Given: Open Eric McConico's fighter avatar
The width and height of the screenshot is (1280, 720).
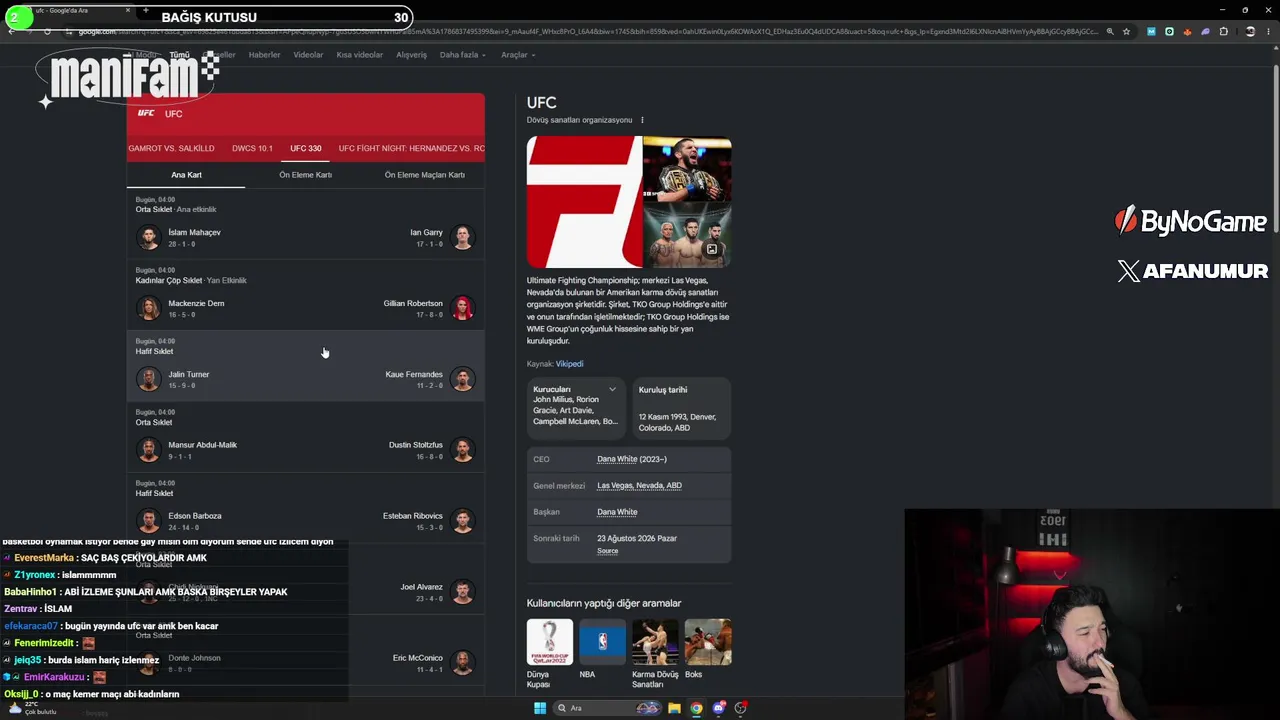Looking at the screenshot, I should pyautogui.click(x=462, y=663).
